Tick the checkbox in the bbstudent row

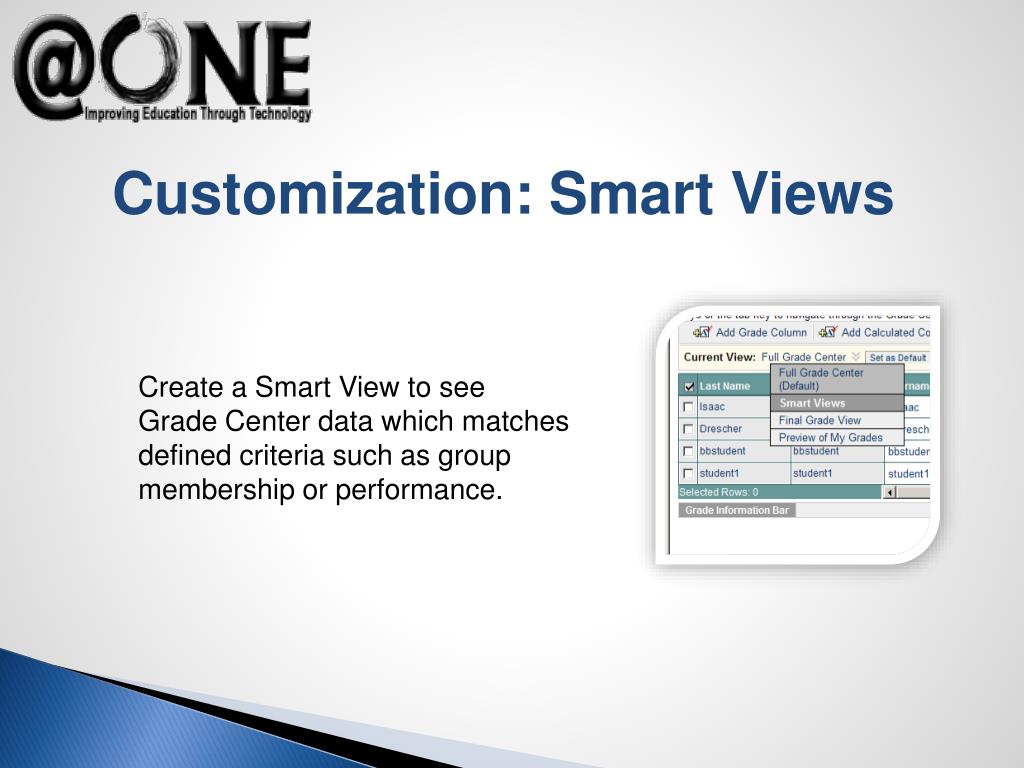point(688,451)
